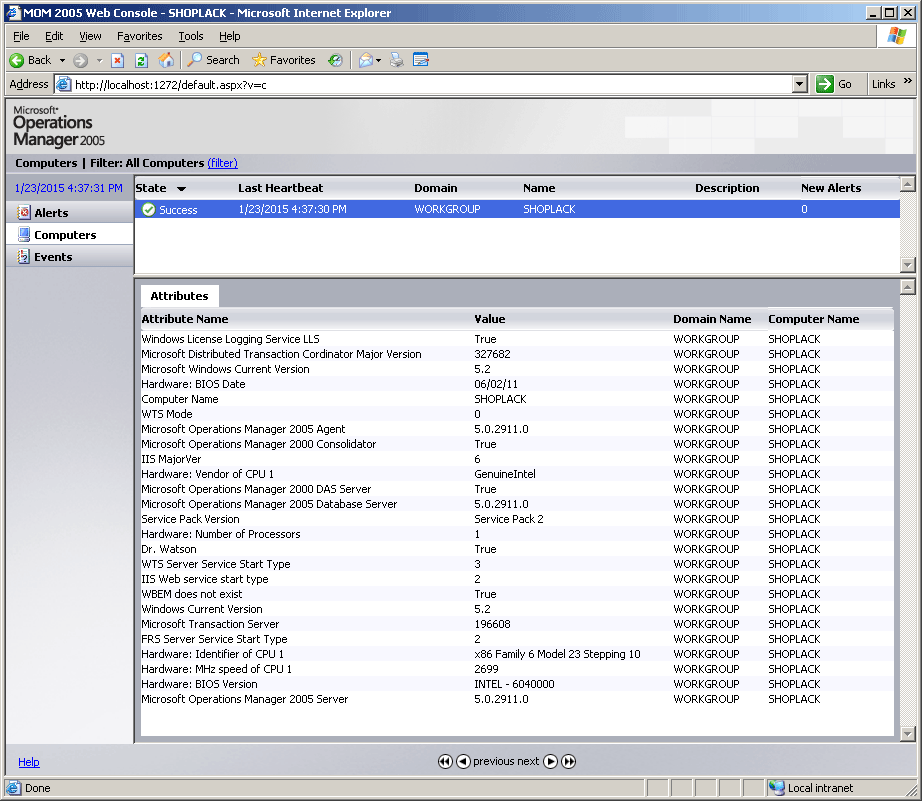Refresh the page with green arrows icon
Screen dimensions: 922x801
[x=141, y=60]
